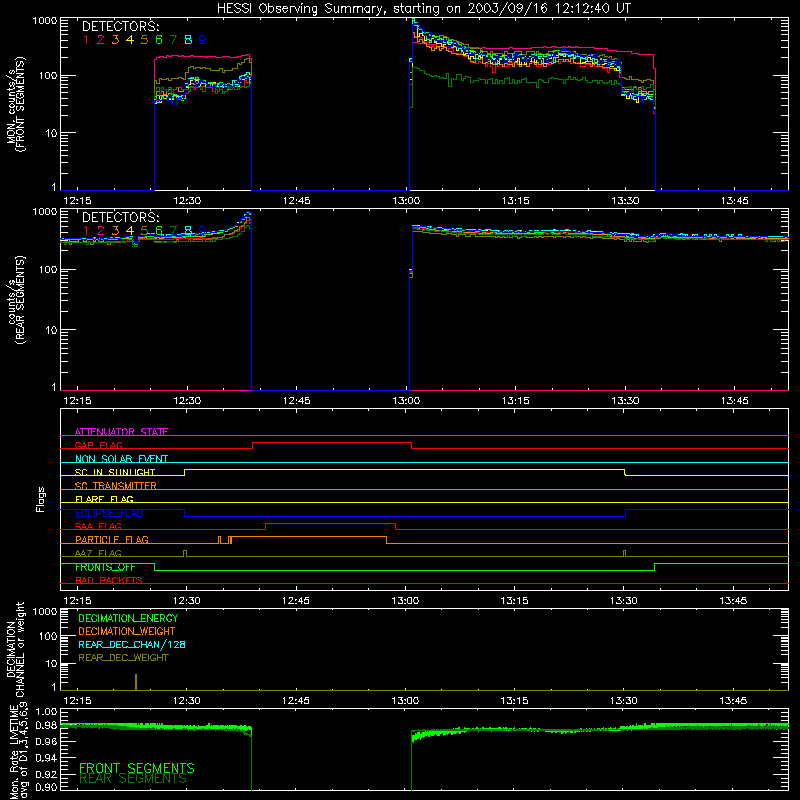The width and height of the screenshot is (800, 800).
Task: Select detector 6 in front segments legend
Action: 159,40
